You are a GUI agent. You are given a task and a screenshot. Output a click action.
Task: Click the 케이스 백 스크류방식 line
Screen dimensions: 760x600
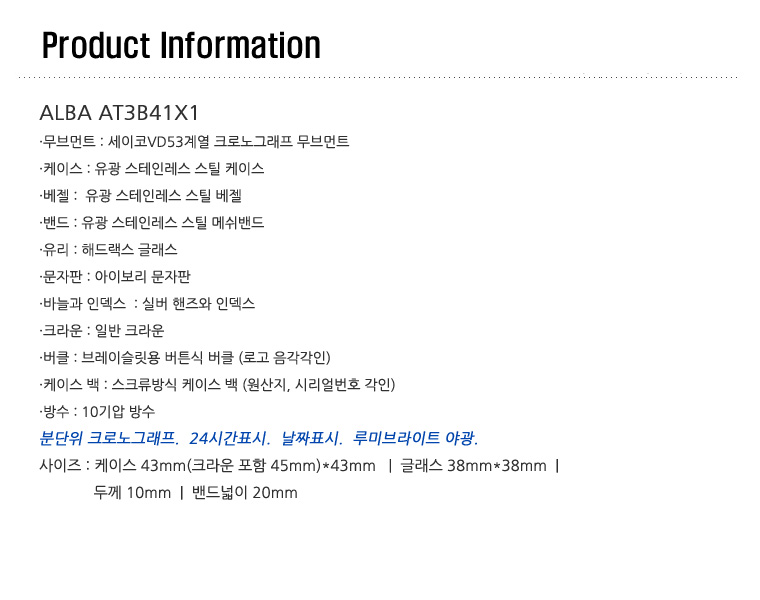(x=218, y=385)
